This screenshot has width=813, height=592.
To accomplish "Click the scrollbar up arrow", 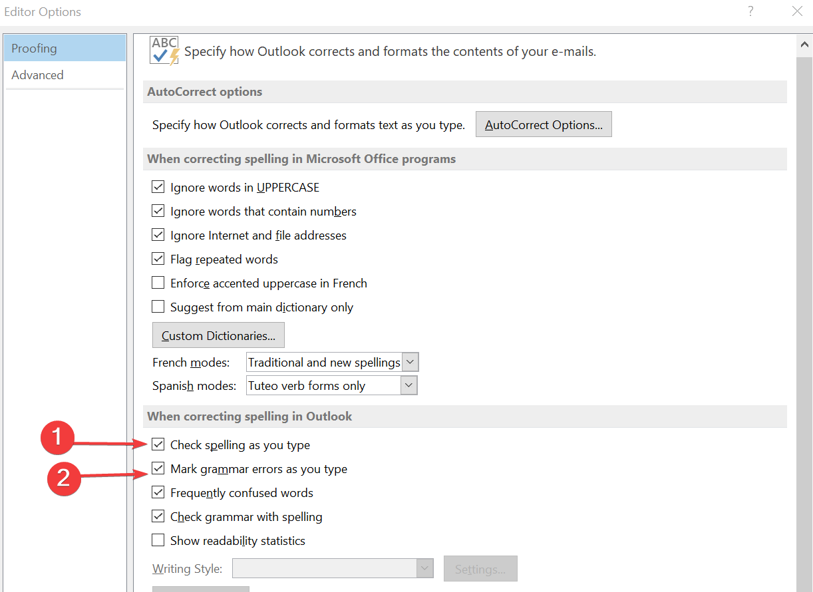I will [x=804, y=45].
